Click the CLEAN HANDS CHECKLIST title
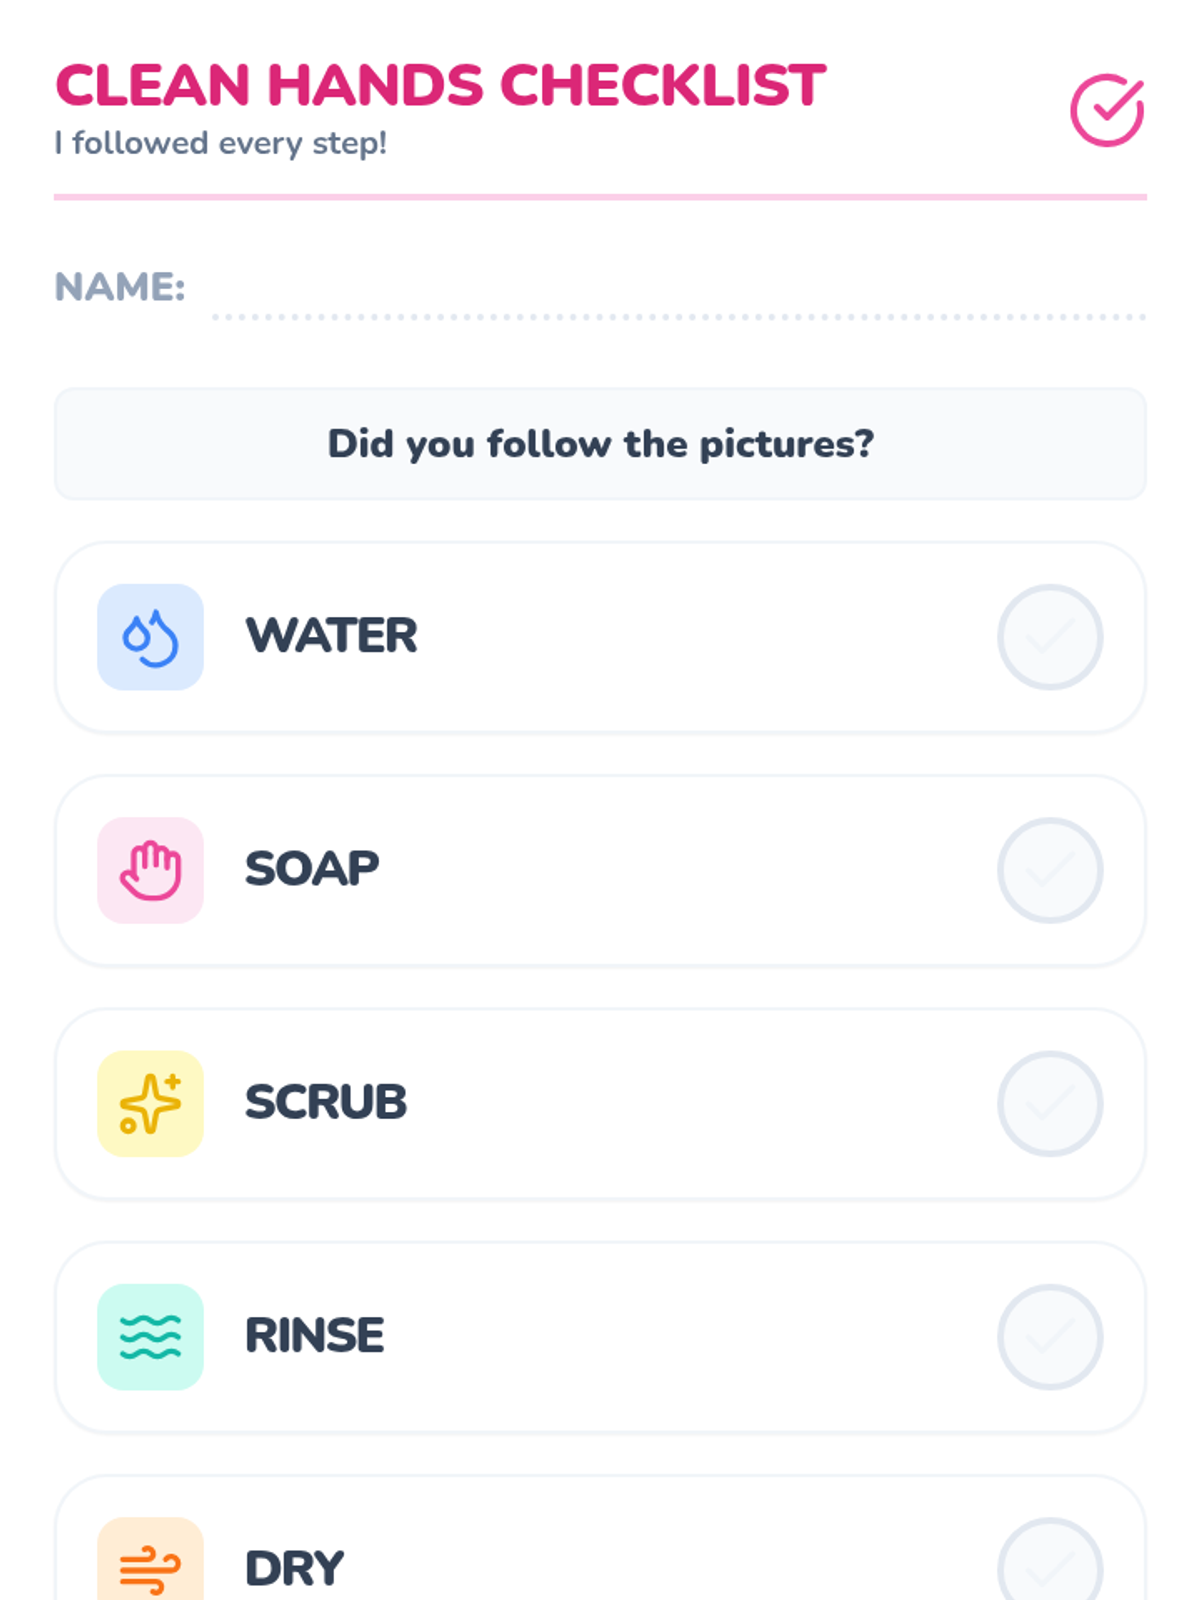 pyautogui.click(x=440, y=86)
